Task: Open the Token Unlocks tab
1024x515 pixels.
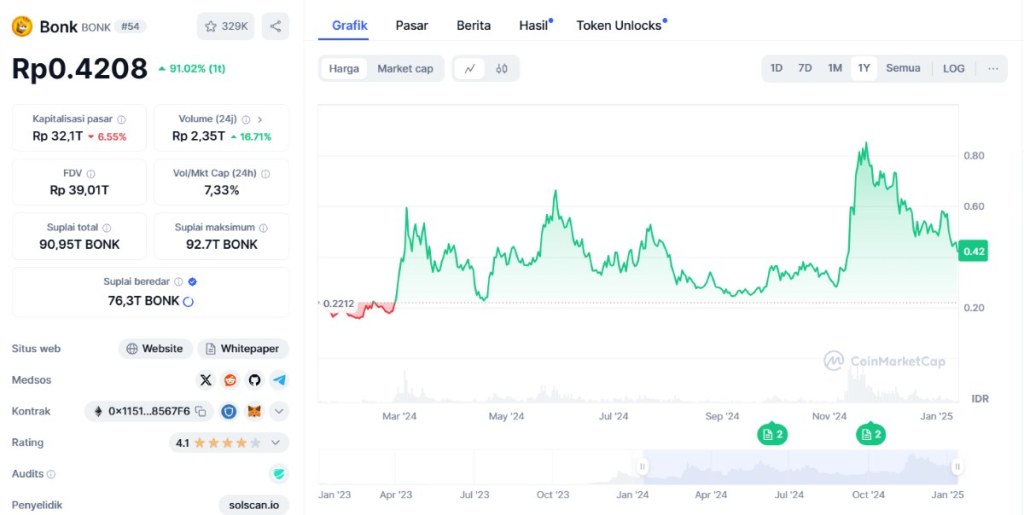Action: (619, 25)
